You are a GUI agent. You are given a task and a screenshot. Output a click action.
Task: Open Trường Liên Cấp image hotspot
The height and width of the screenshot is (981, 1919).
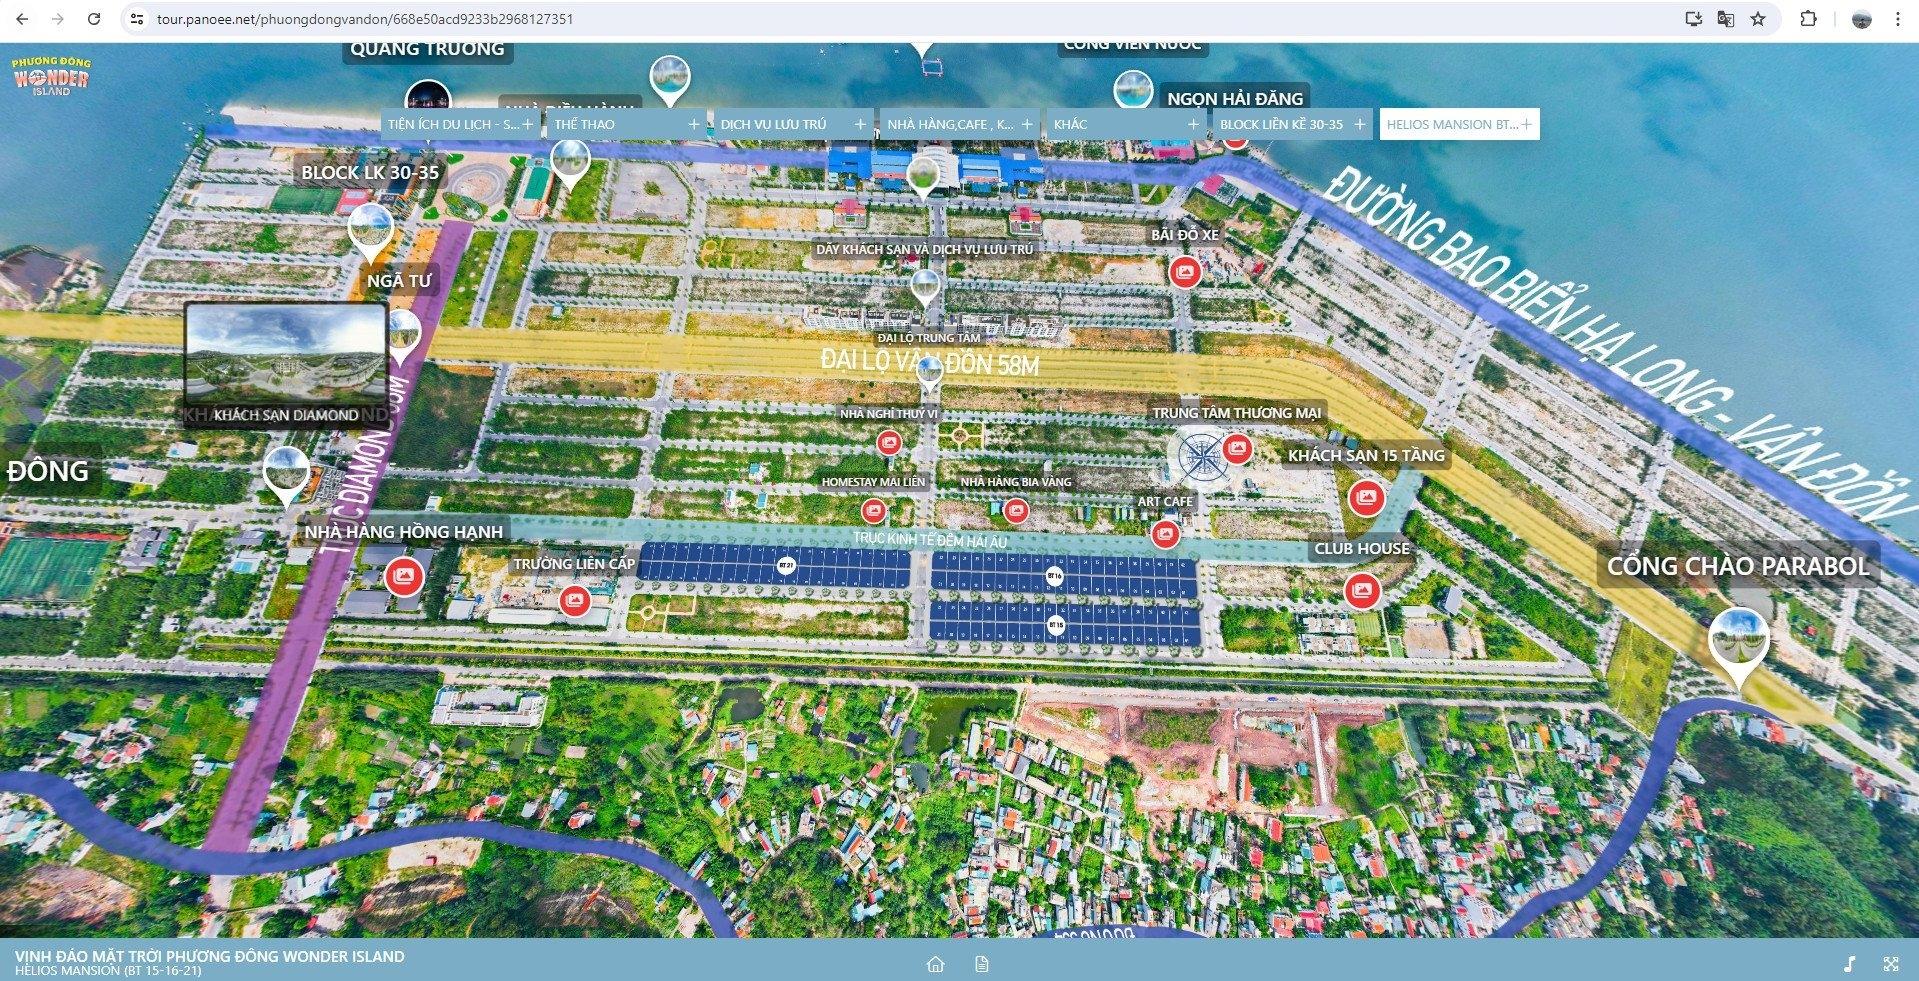click(573, 600)
